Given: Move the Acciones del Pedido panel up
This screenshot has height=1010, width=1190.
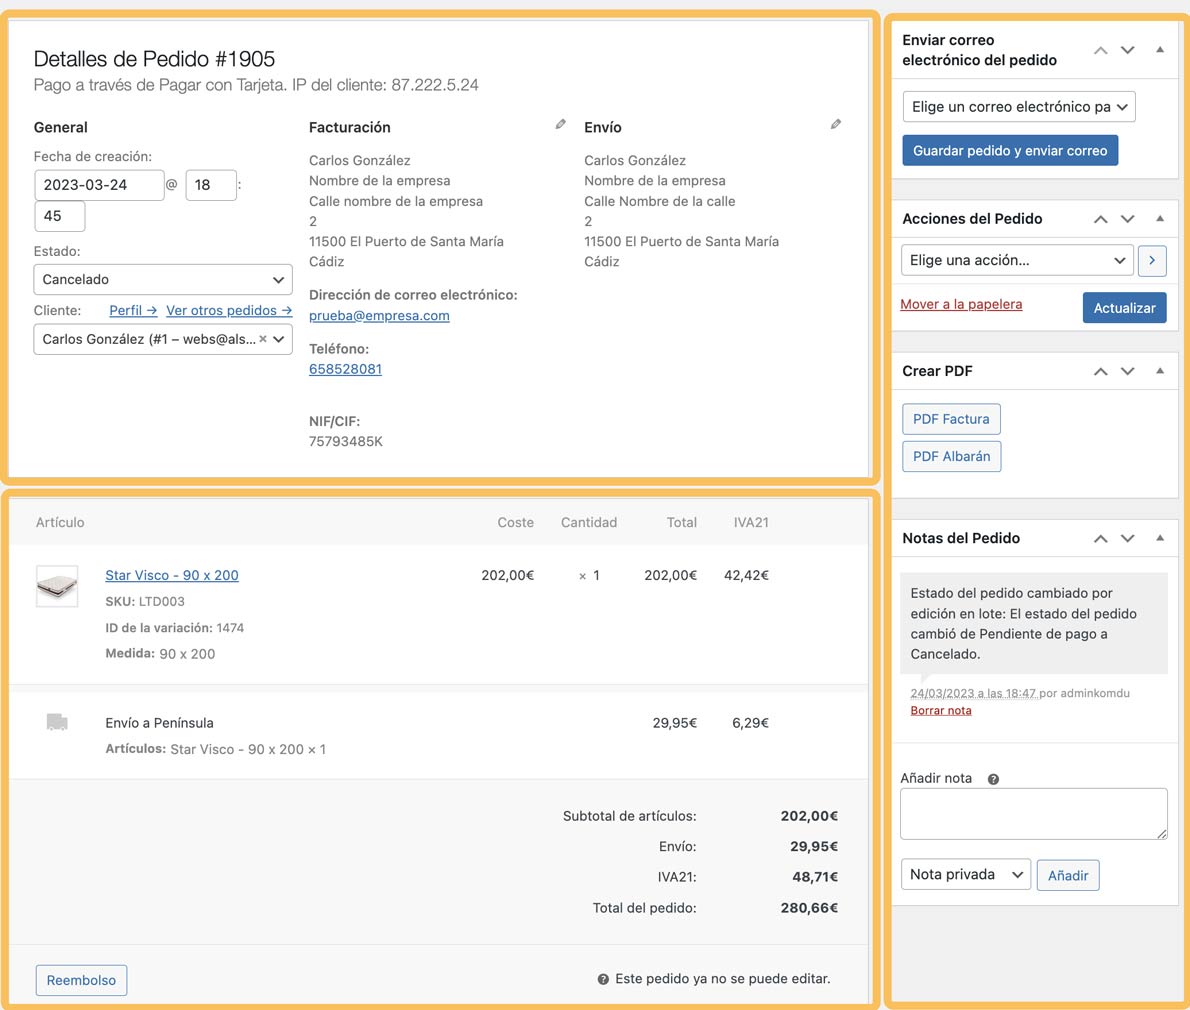Looking at the screenshot, I should click(1100, 219).
